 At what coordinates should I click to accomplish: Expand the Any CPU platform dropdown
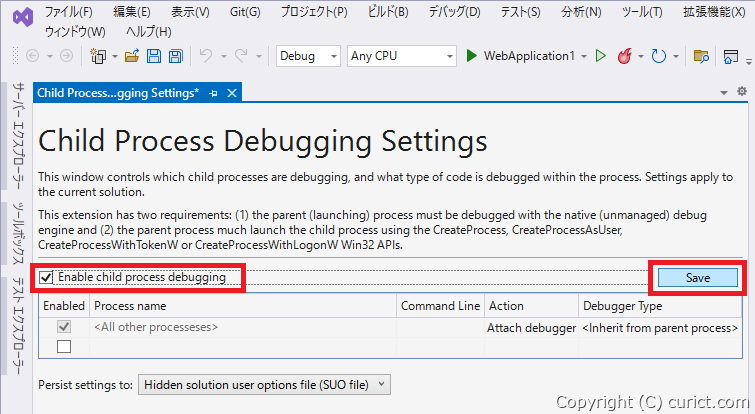tap(402, 56)
